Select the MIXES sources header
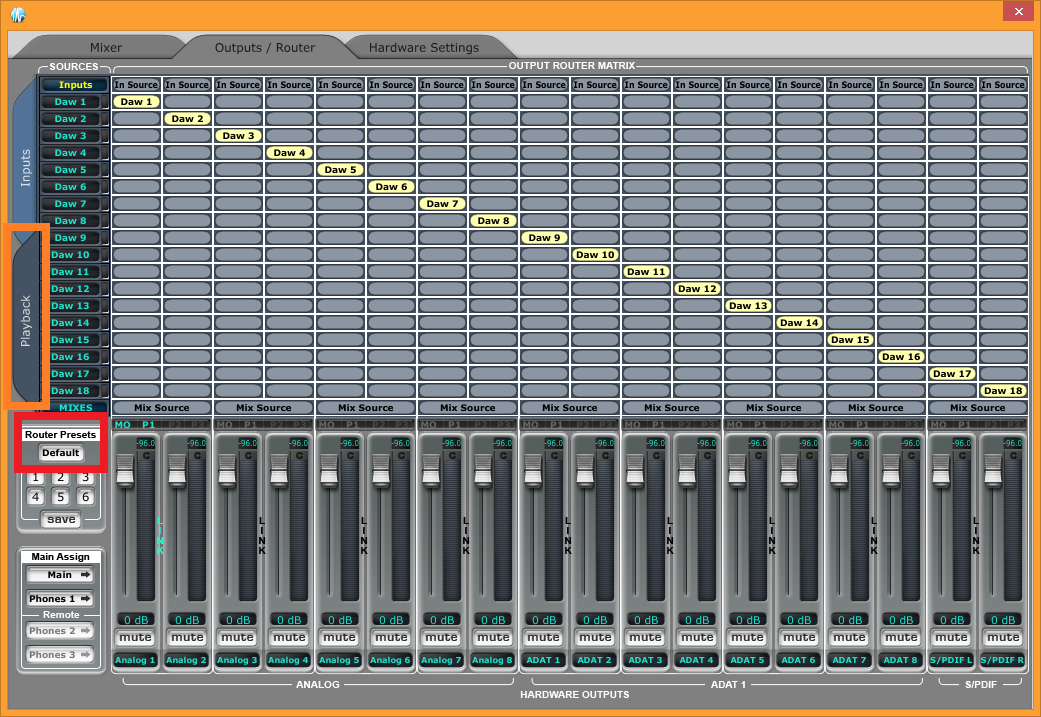 [x=75, y=408]
